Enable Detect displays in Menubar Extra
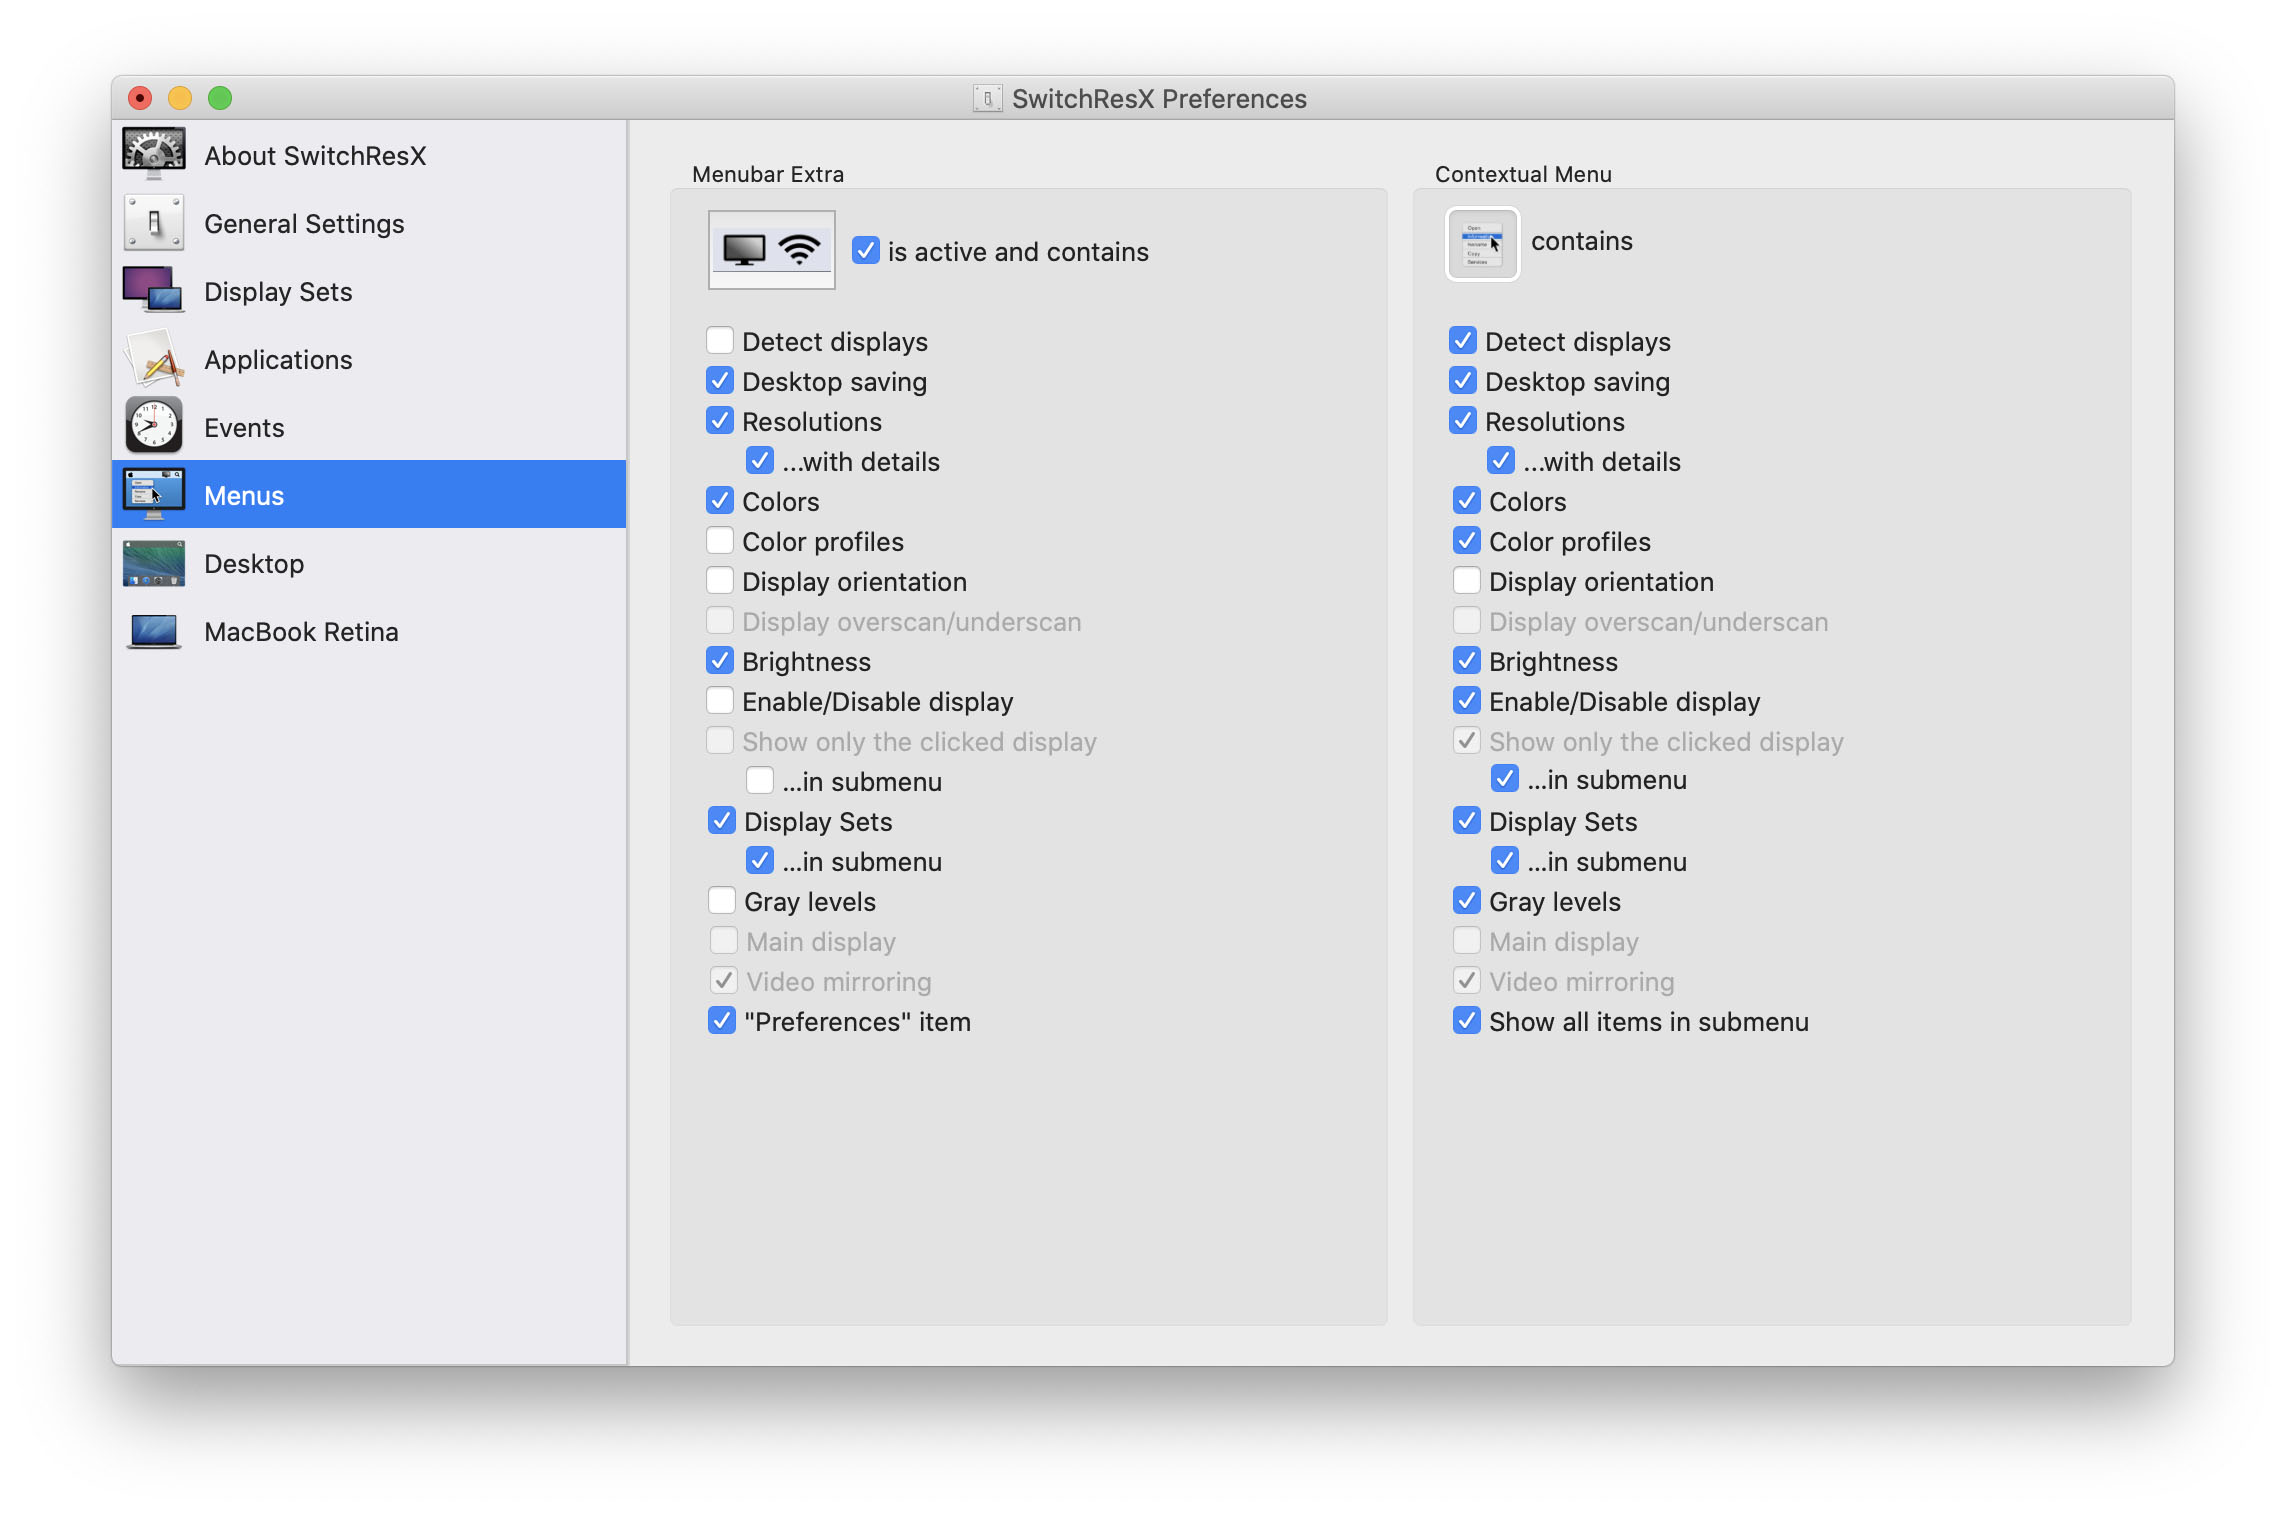The height and width of the screenshot is (1514, 2286). point(720,341)
